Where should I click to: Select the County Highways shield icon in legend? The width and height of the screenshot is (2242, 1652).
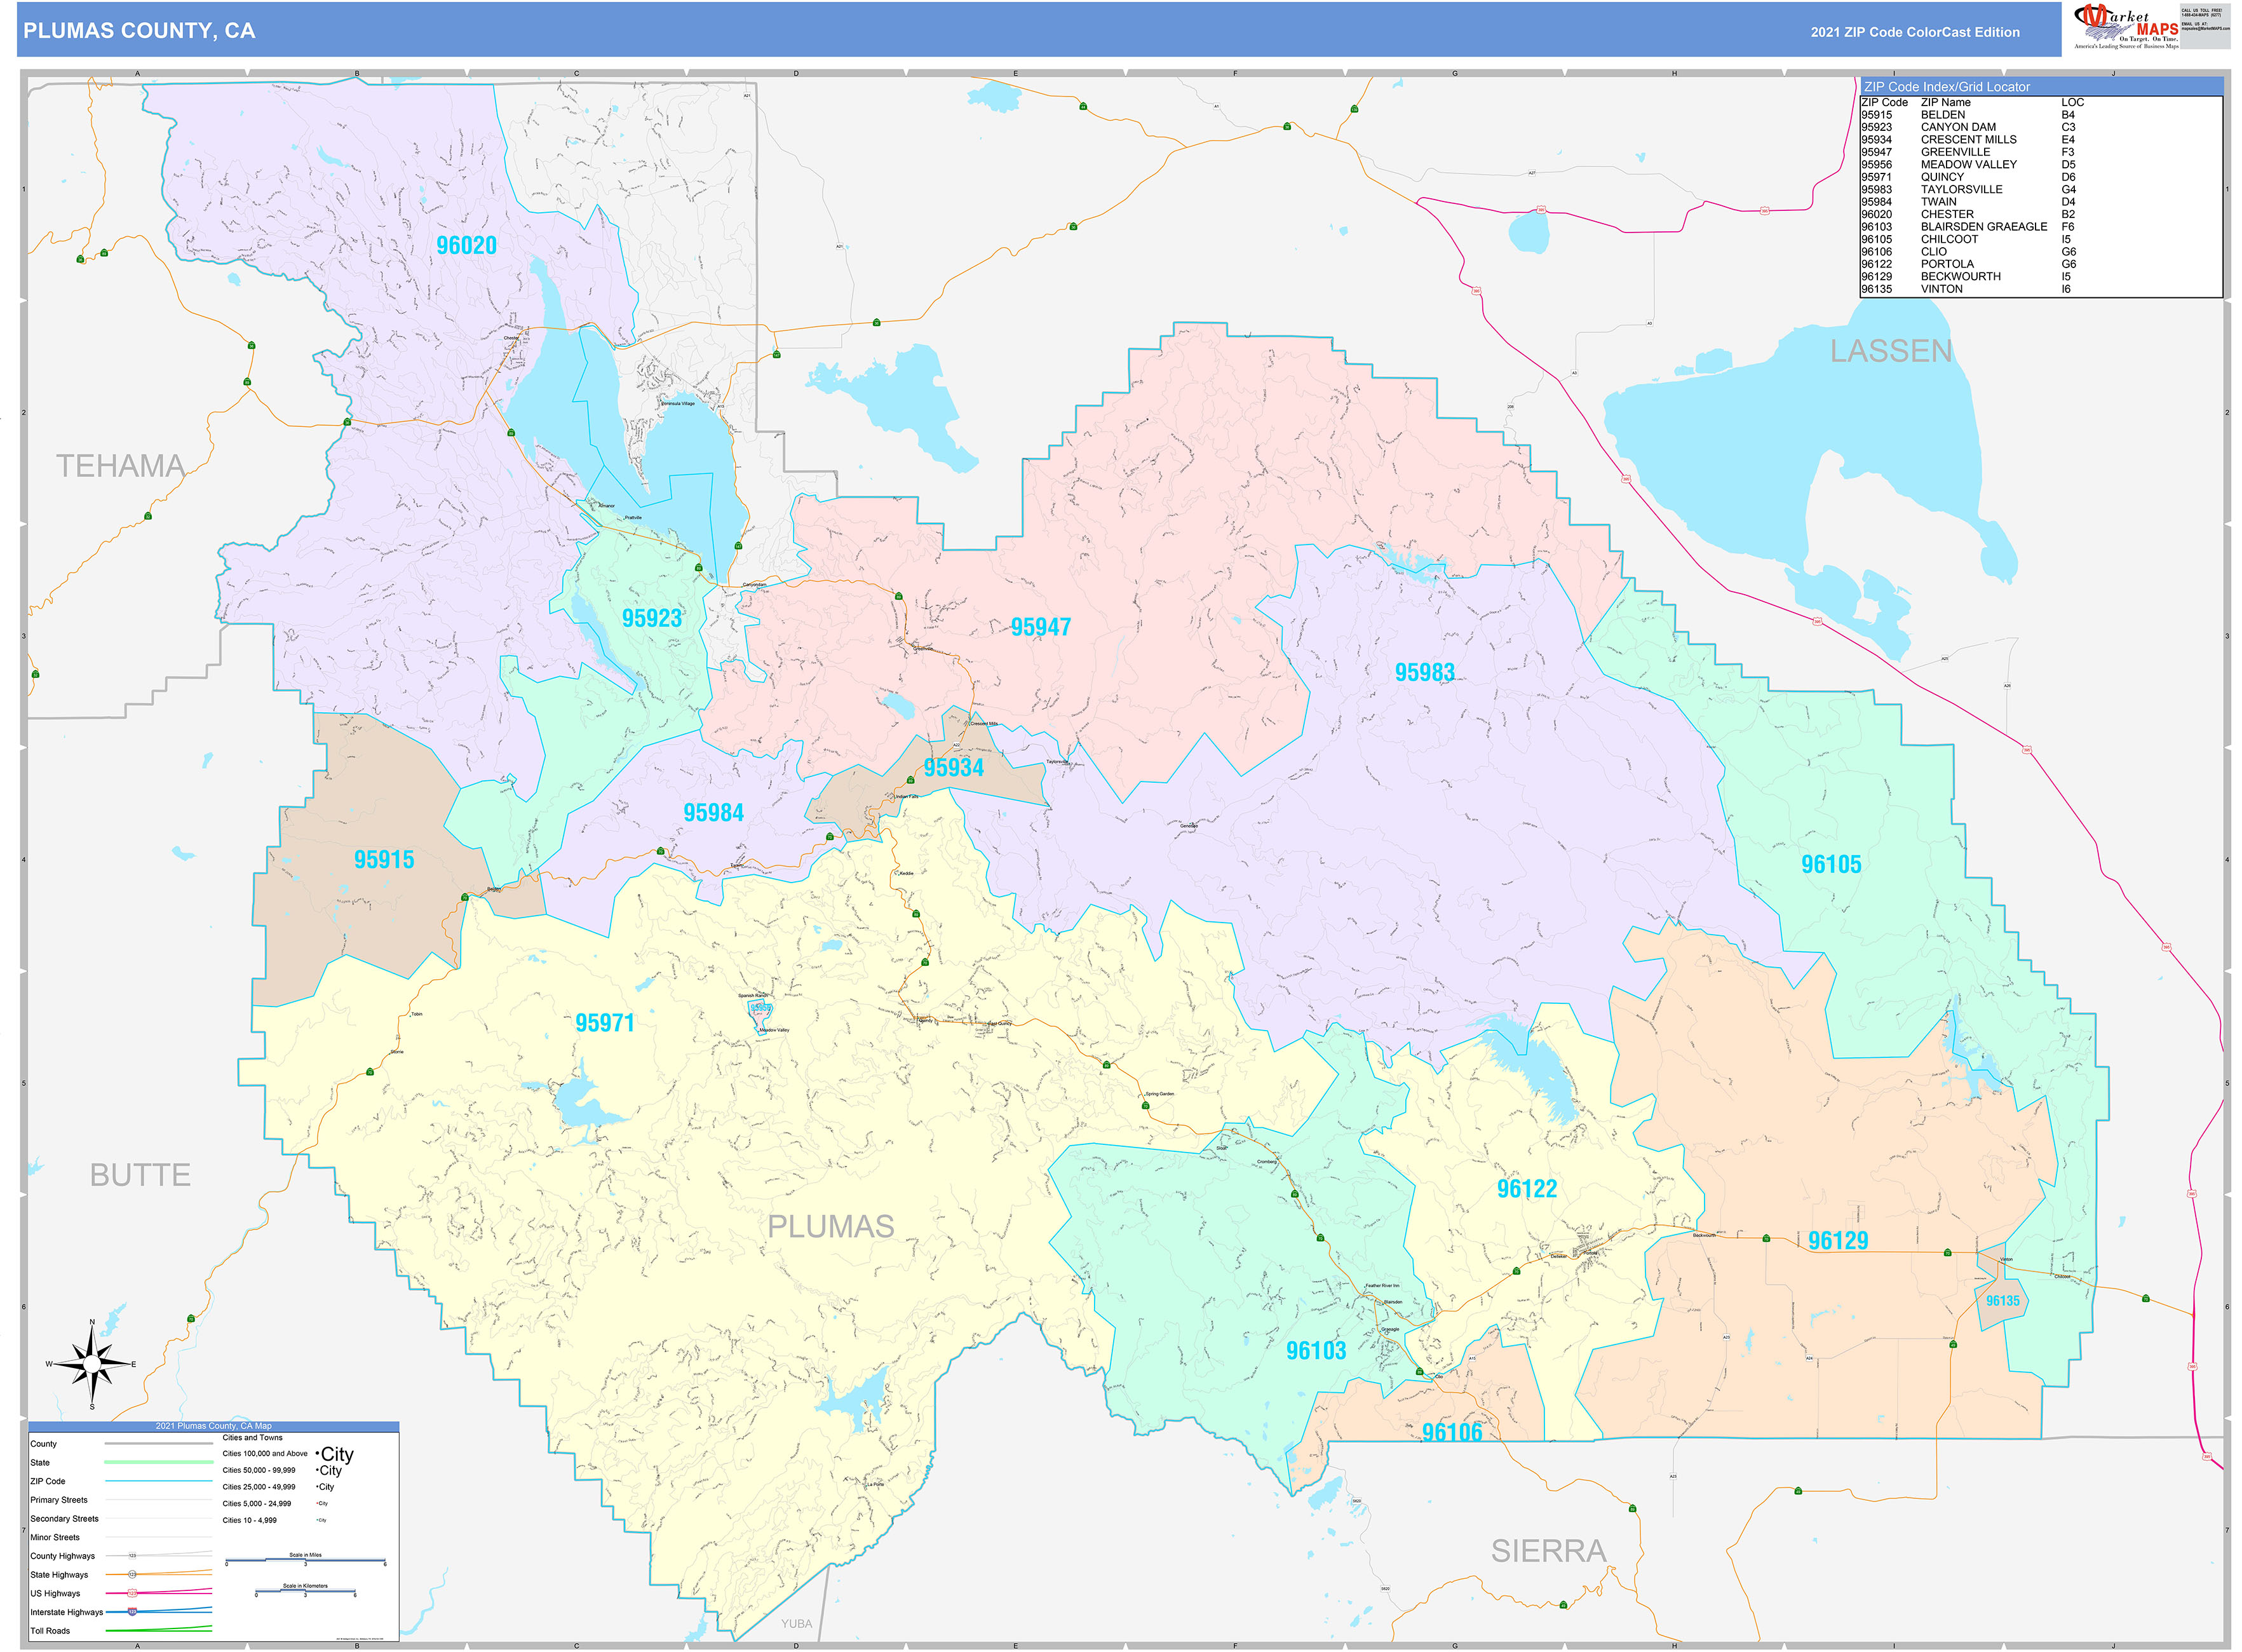click(133, 1556)
